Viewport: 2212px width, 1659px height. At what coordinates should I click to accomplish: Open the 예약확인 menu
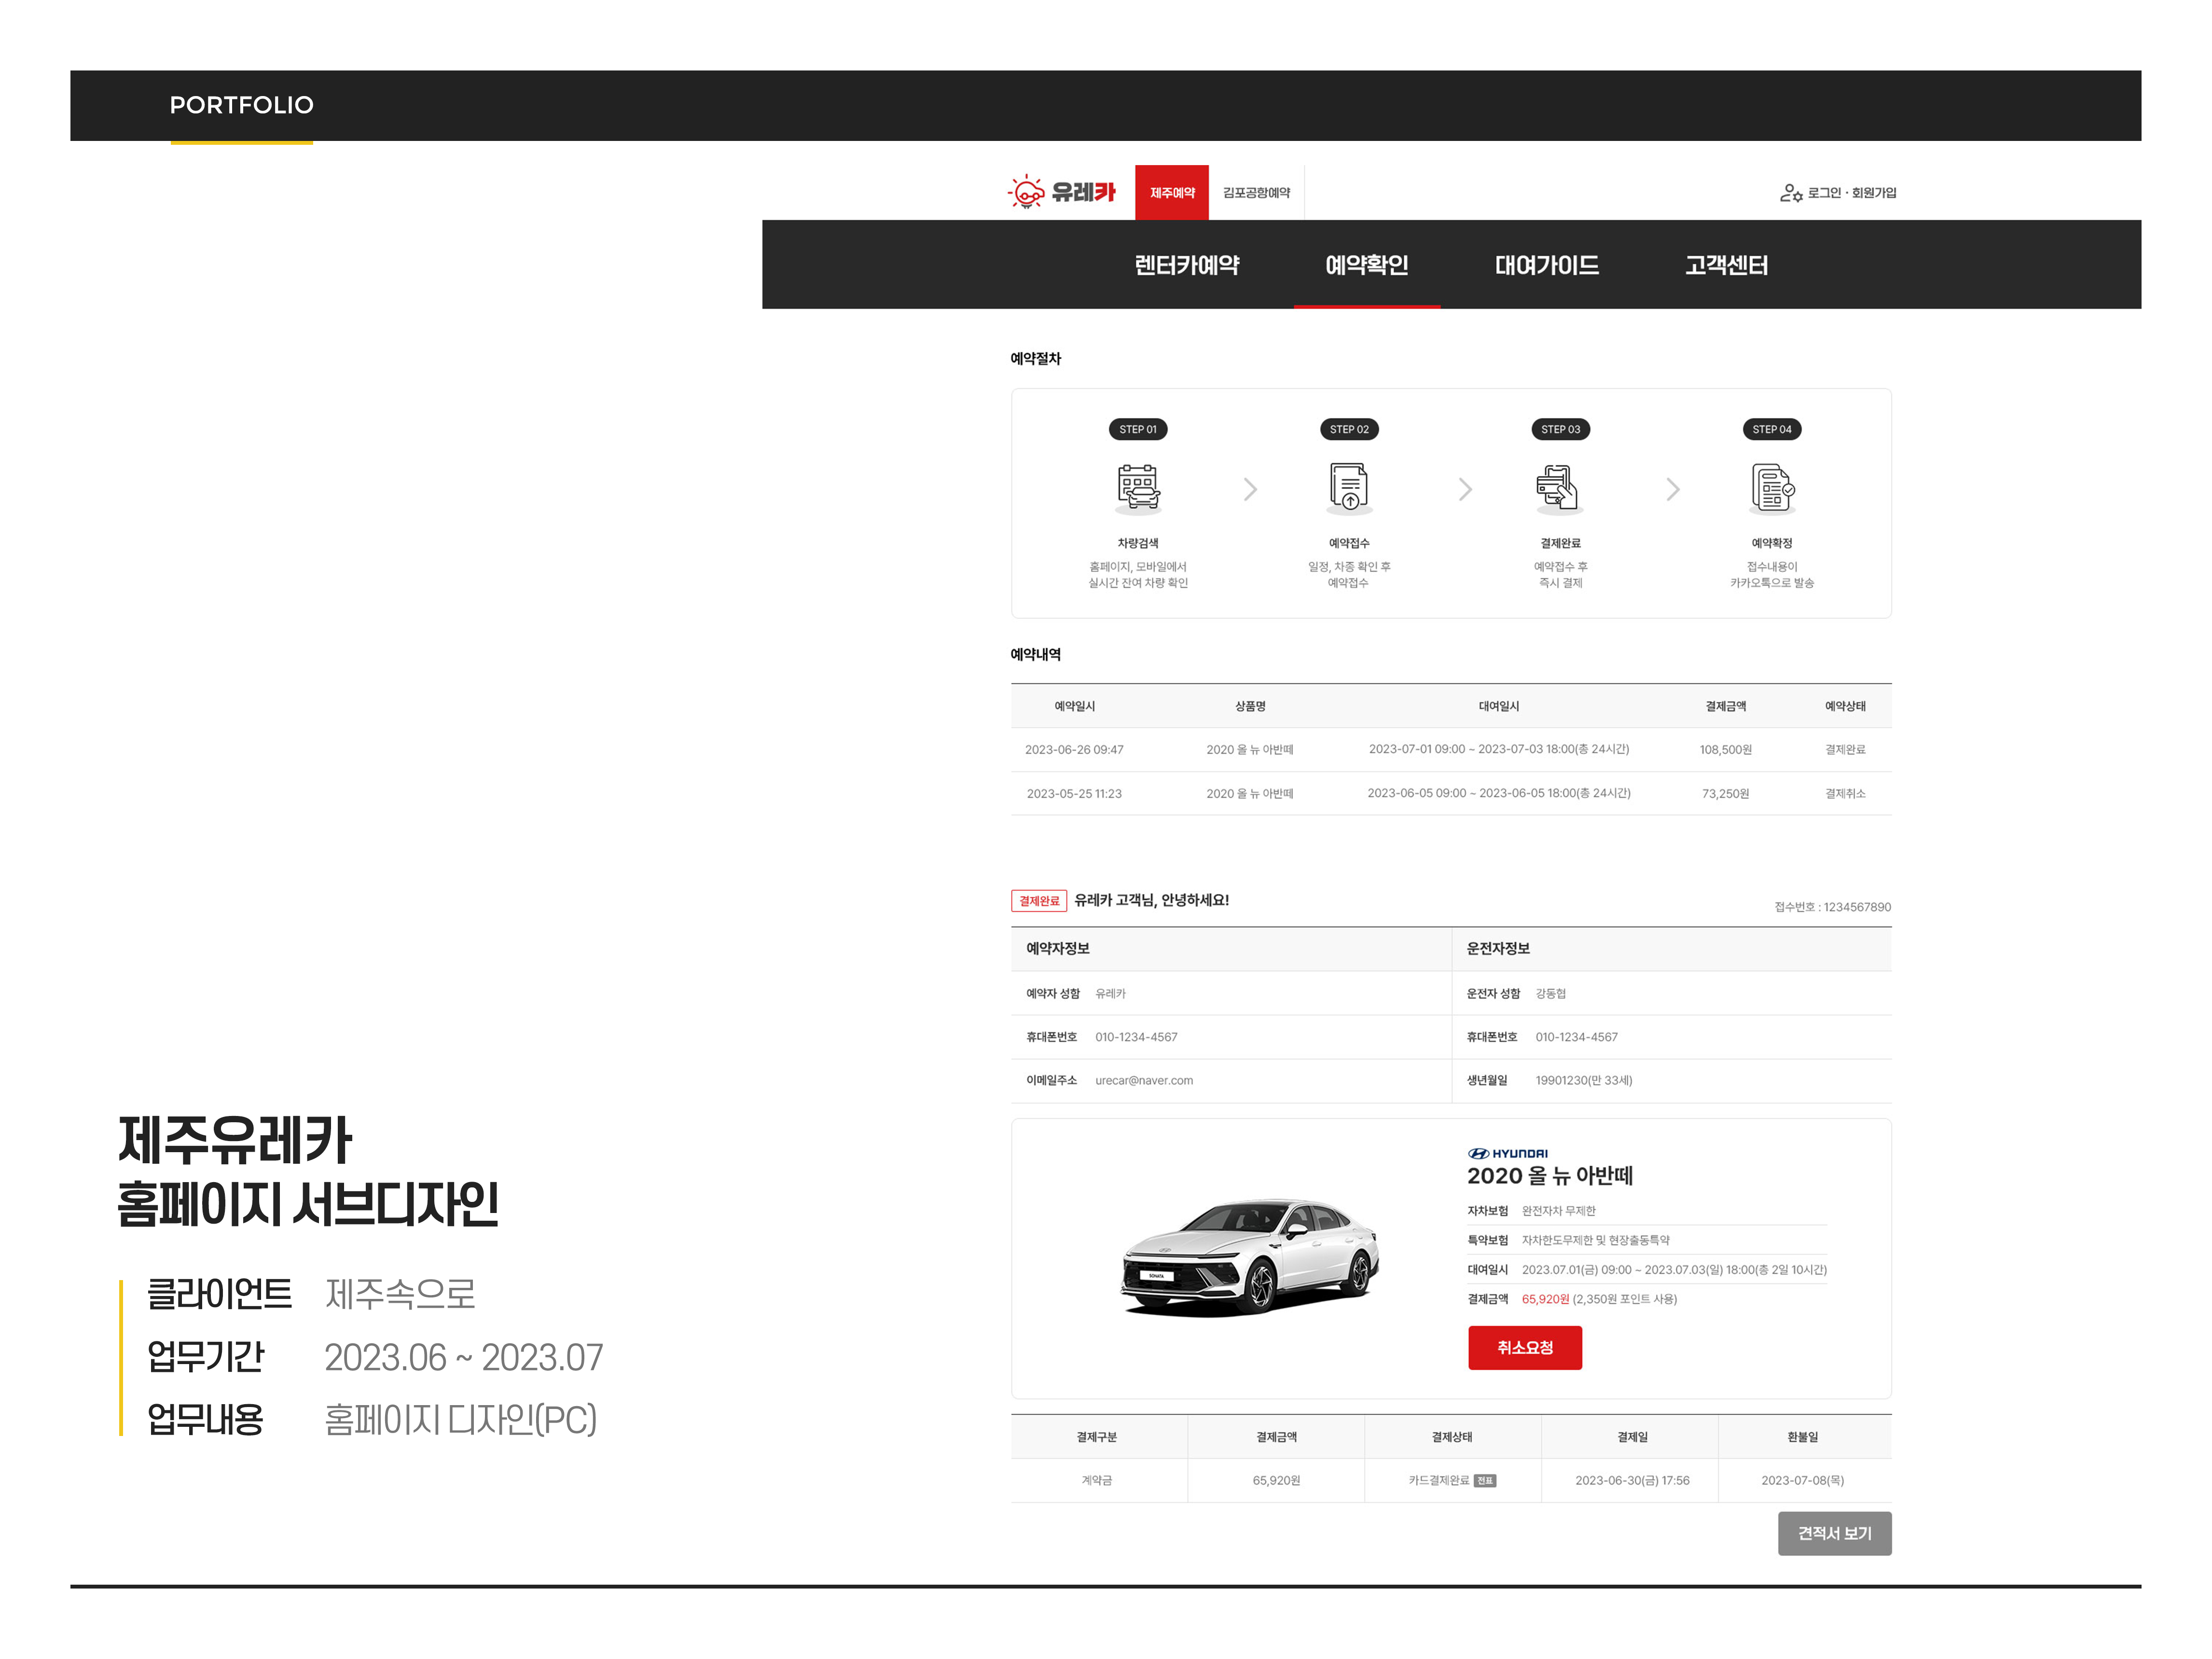(x=1367, y=265)
